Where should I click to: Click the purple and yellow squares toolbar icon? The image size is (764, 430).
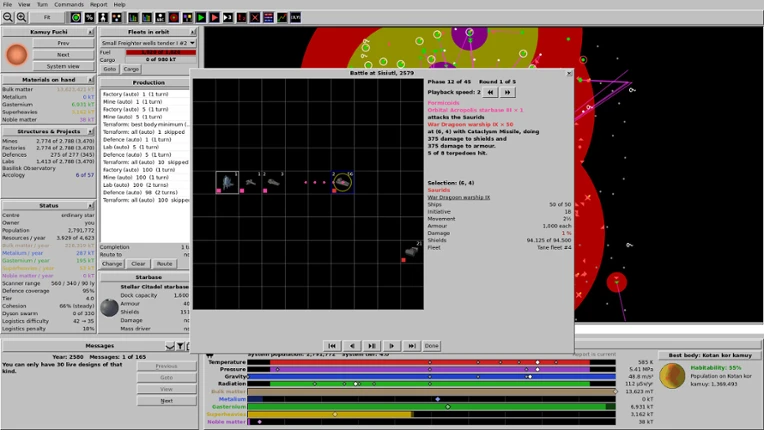tap(187, 18)
